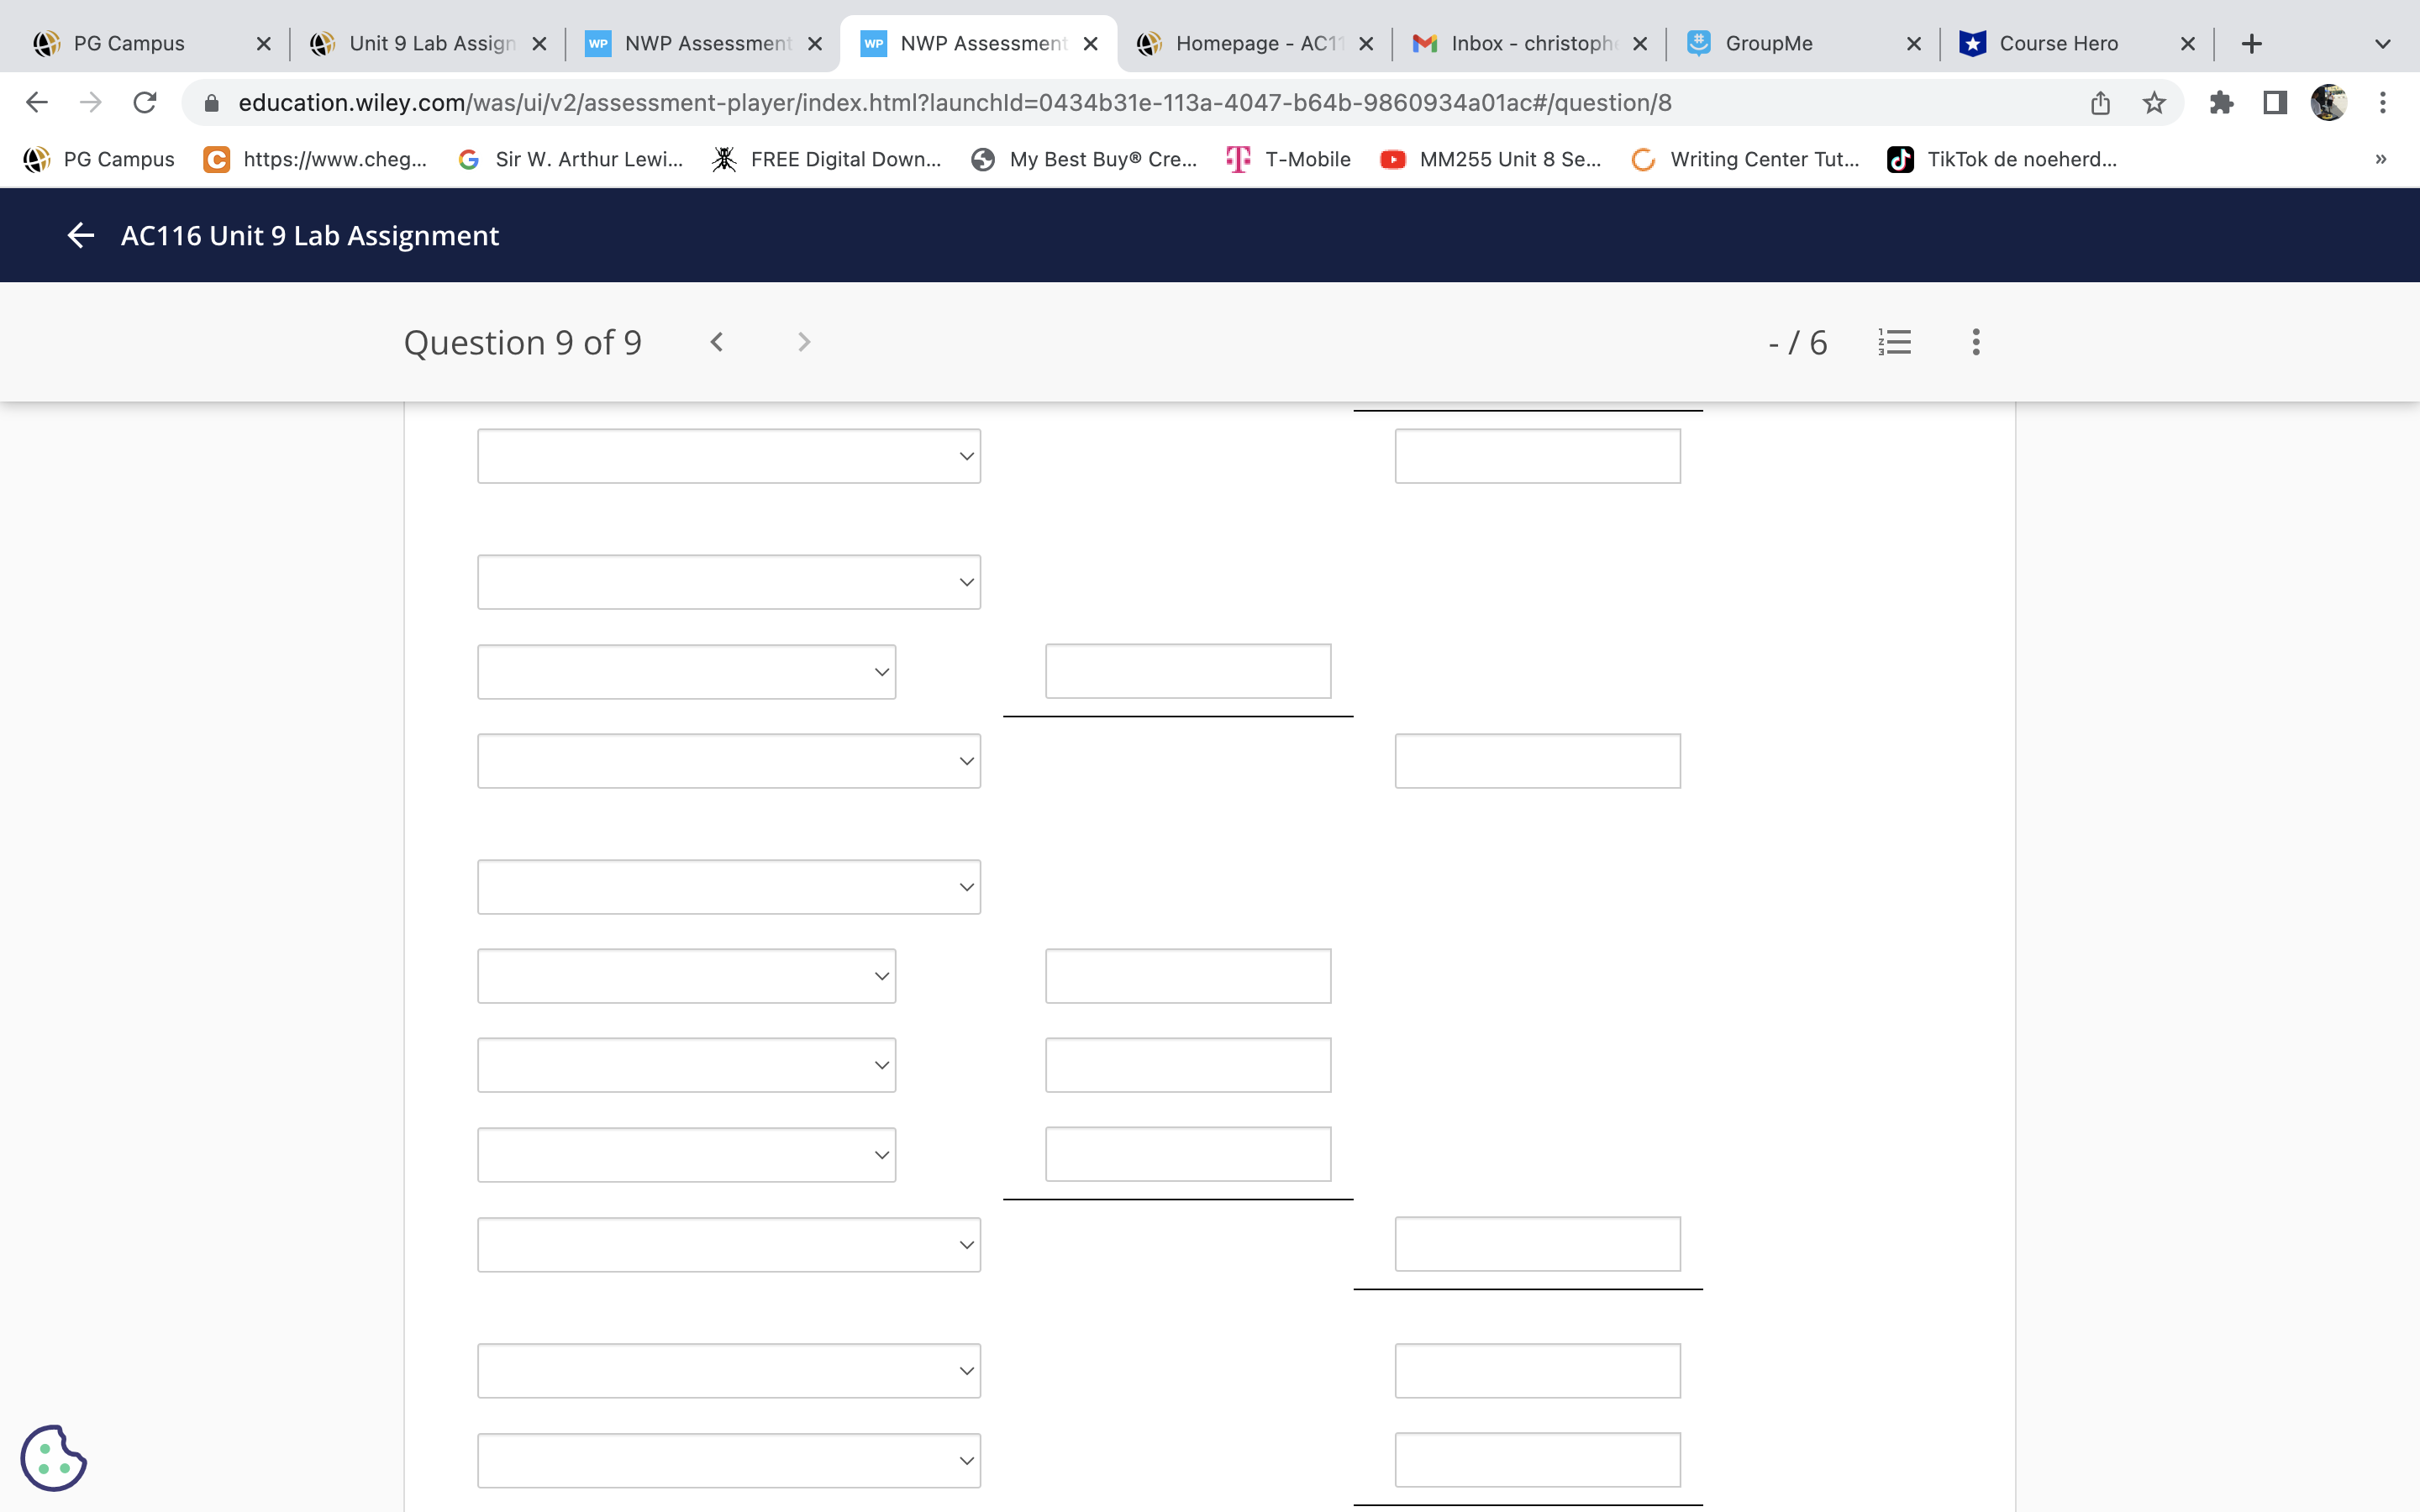The image size is (2420, 1512).
Task: Click the topmost right-column input field
Action: pos(1537,456)
